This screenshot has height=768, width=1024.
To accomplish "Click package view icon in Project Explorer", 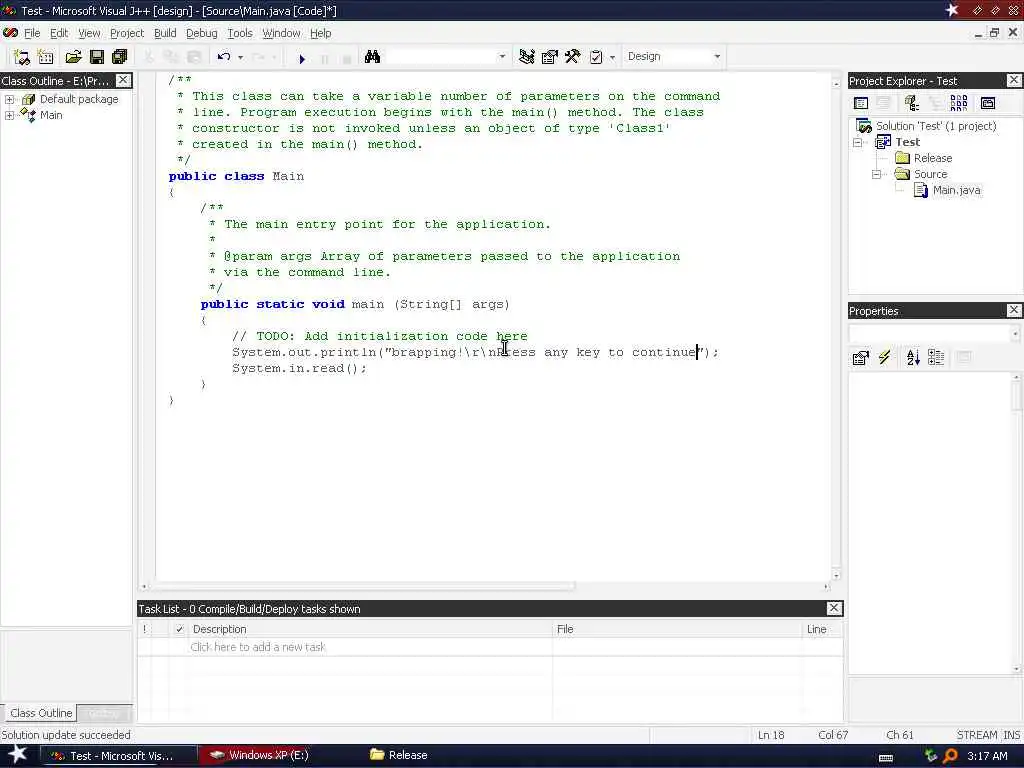I will pos(912,103).
